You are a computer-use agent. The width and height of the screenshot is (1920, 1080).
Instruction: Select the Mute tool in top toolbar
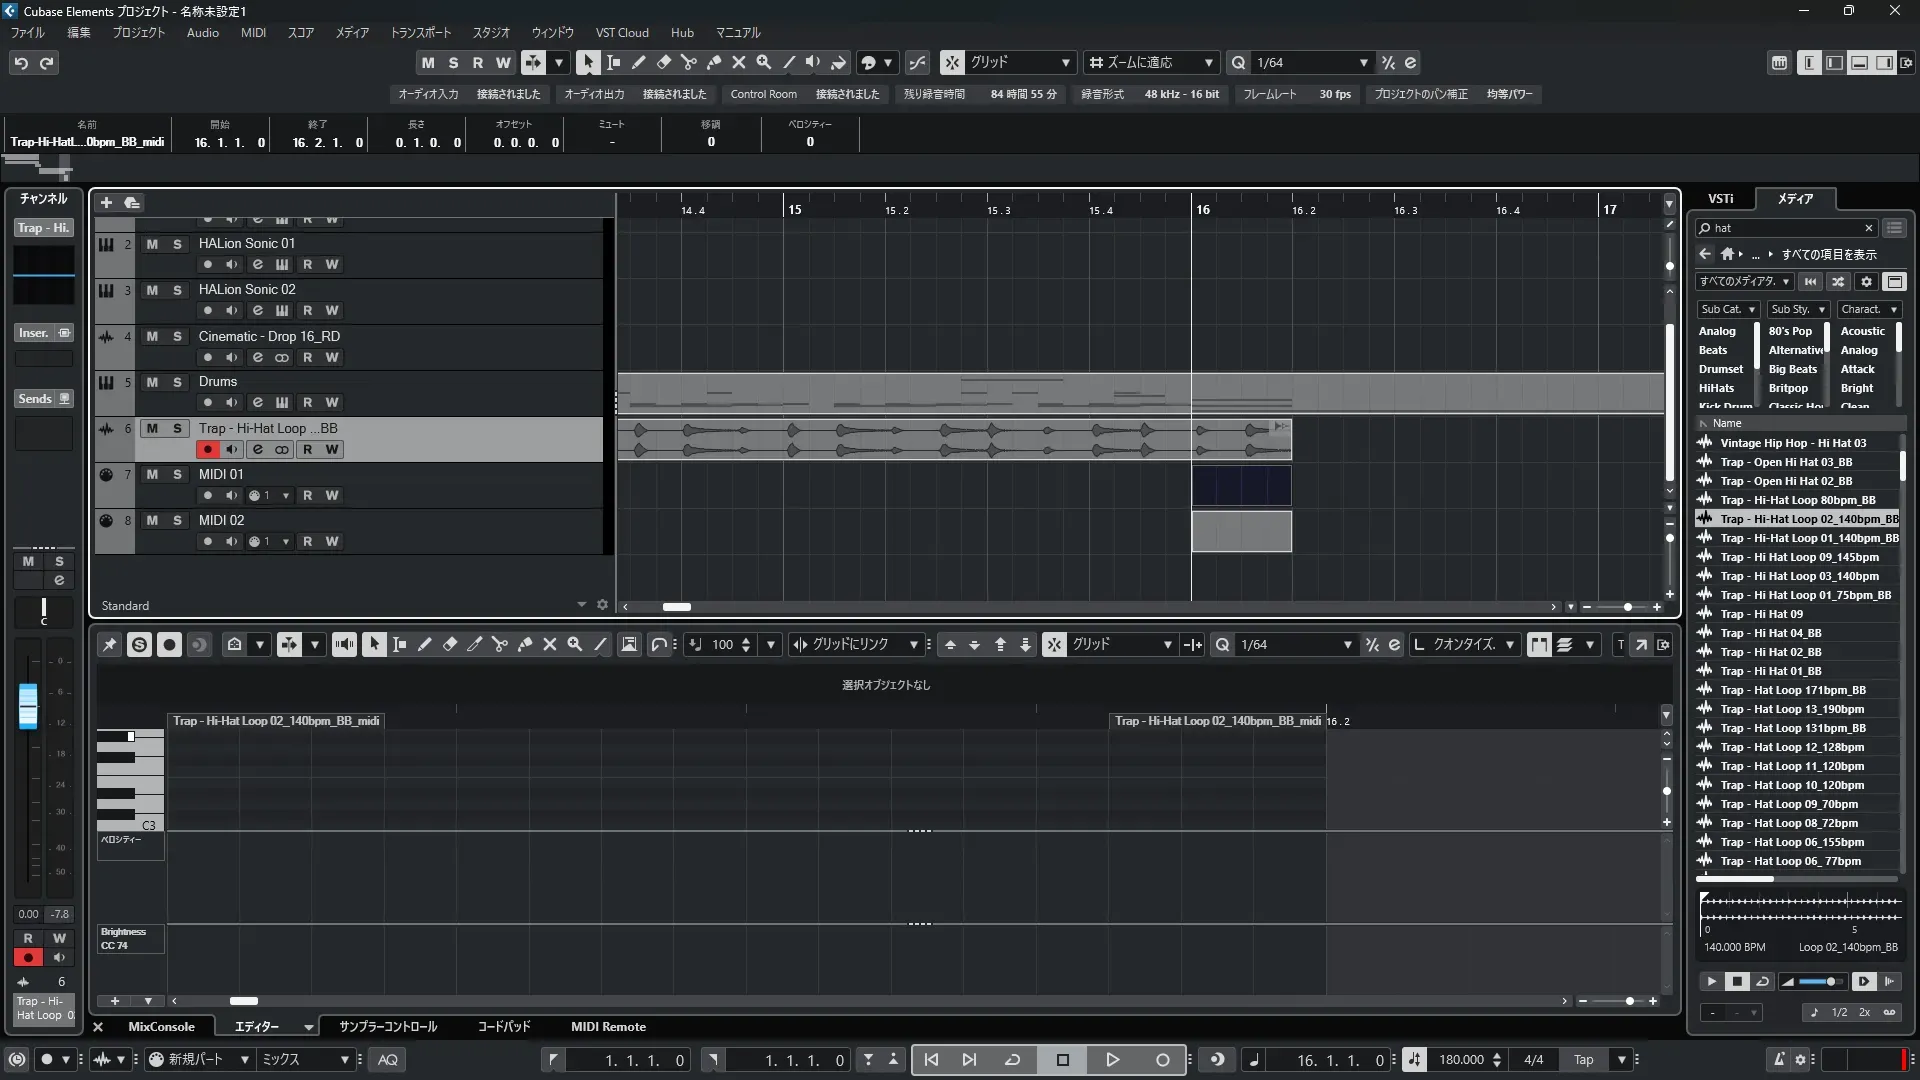tap(739, 62)
